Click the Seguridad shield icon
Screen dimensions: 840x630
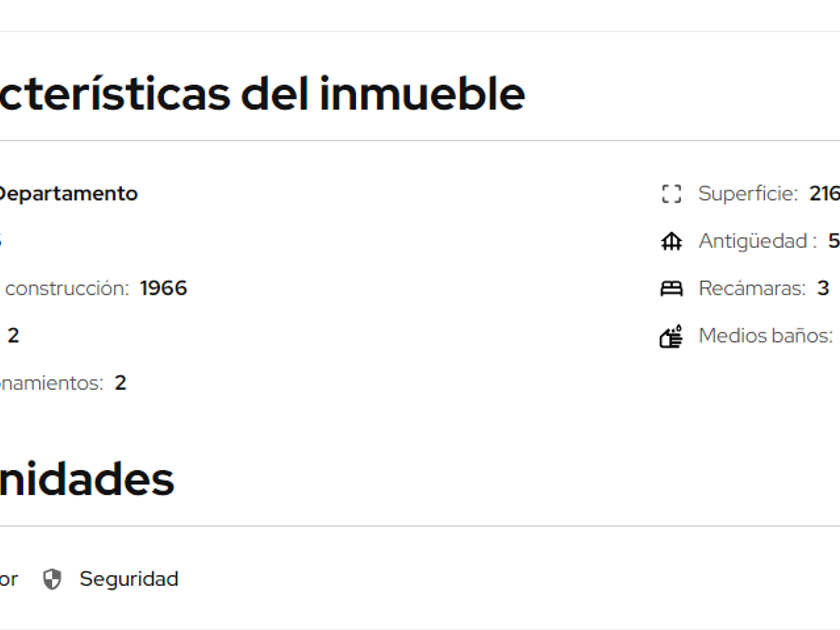pyautogui.click(x=52, y=579)
